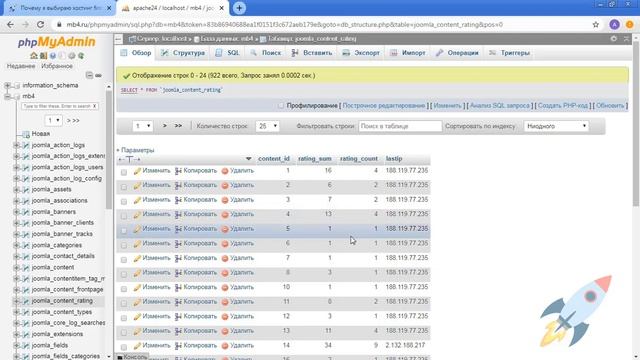Tick the checkbox for content_id 6 row

tap(124, 245)
